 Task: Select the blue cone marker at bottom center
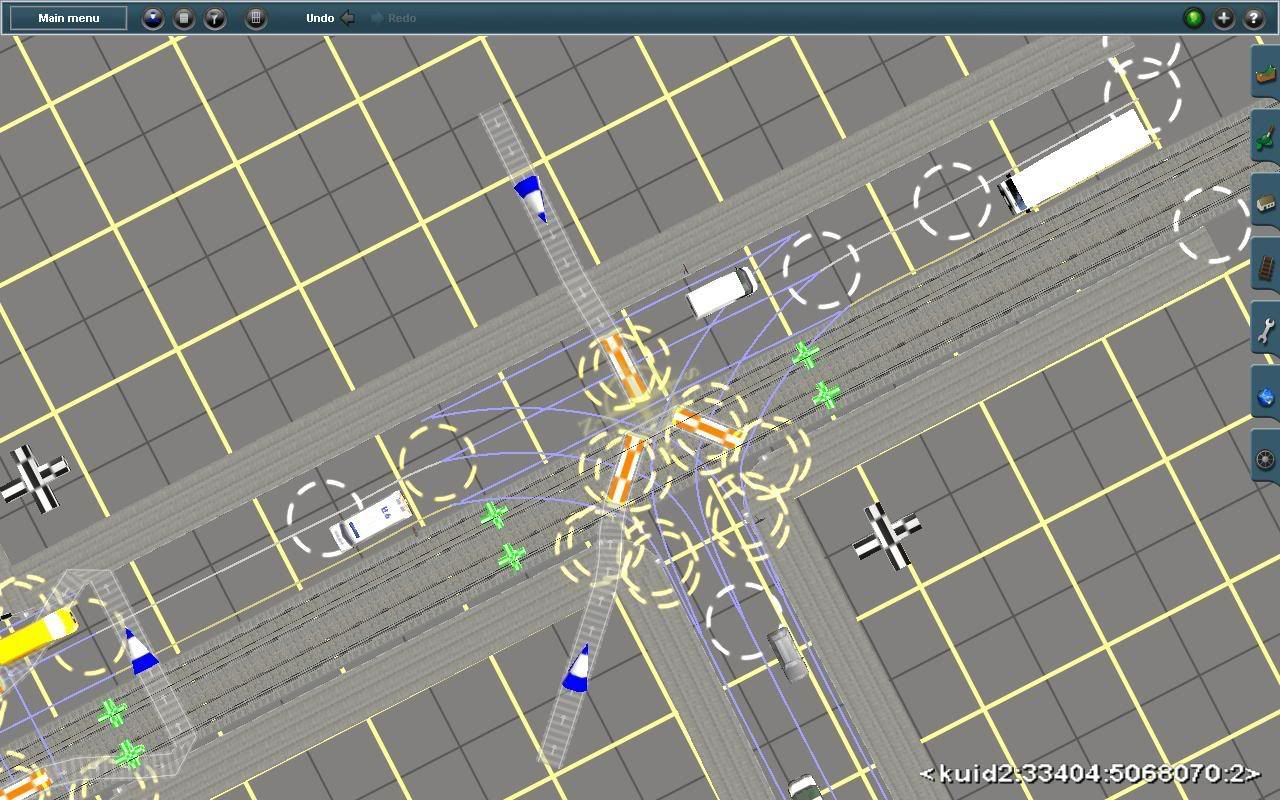pos(577,668)
